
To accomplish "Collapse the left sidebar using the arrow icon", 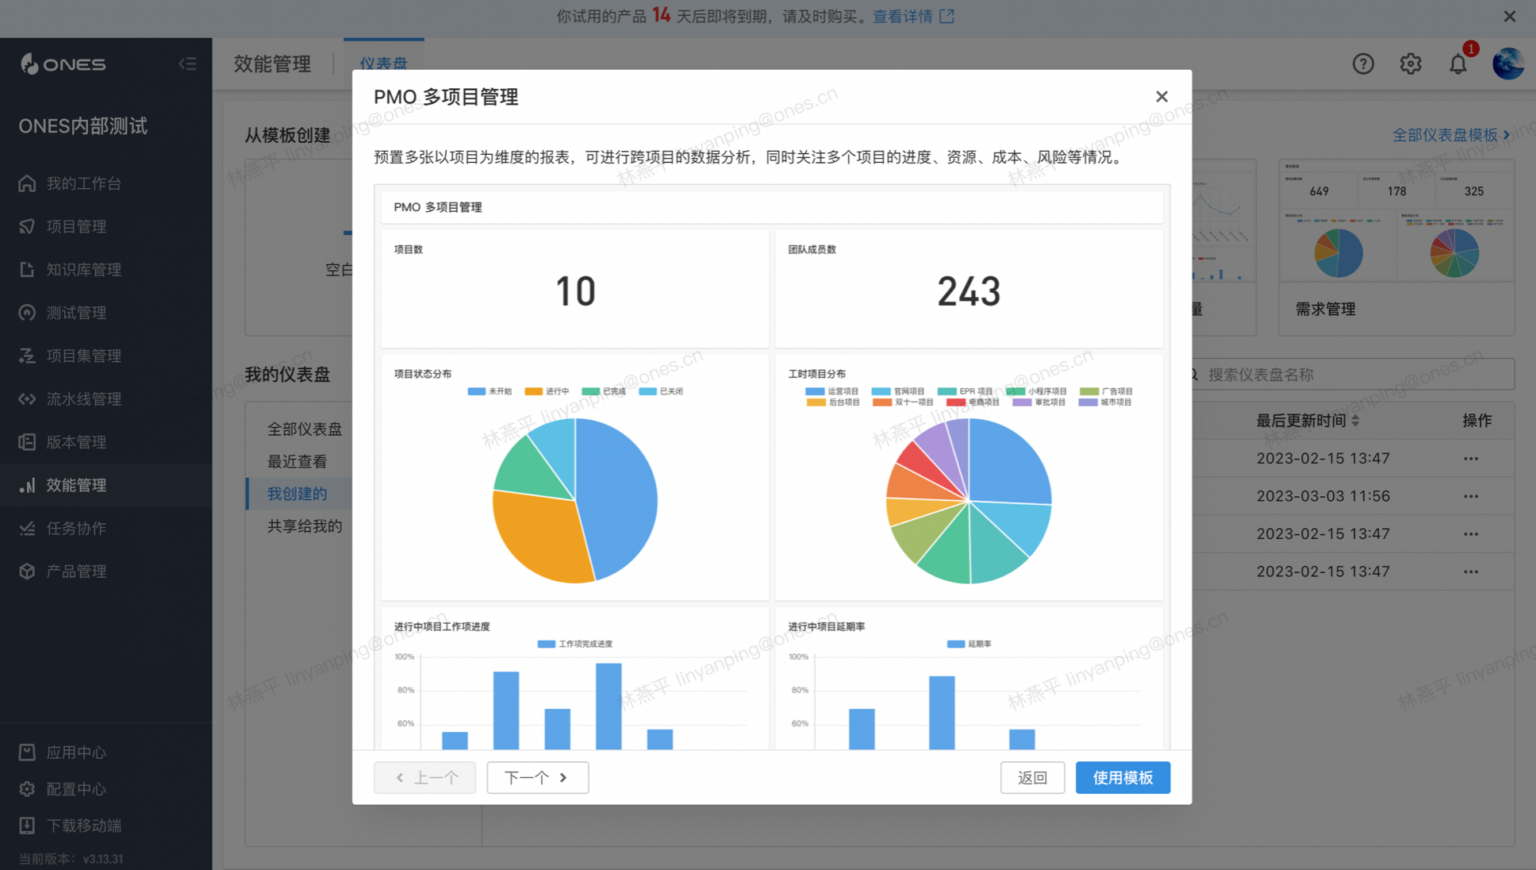I will coord(188,63).
